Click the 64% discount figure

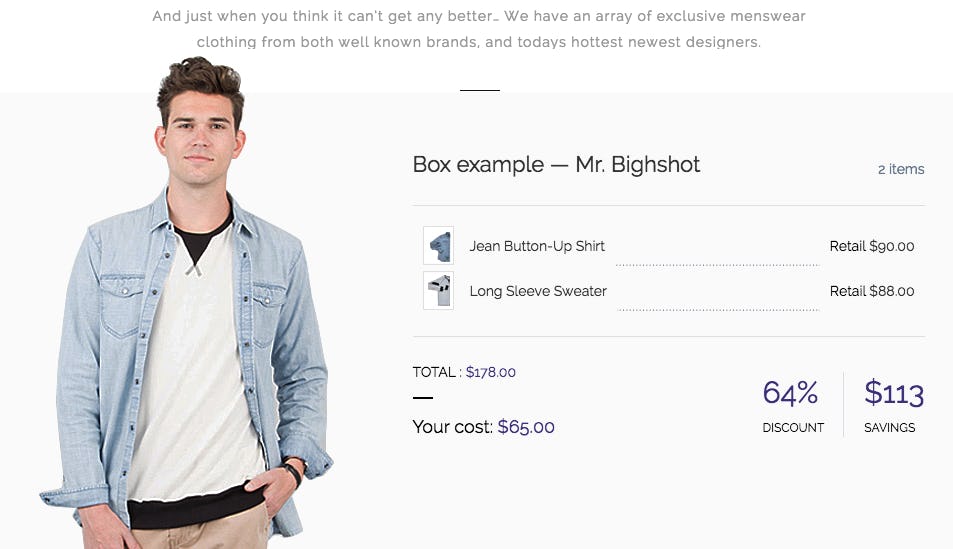[790, 393]
